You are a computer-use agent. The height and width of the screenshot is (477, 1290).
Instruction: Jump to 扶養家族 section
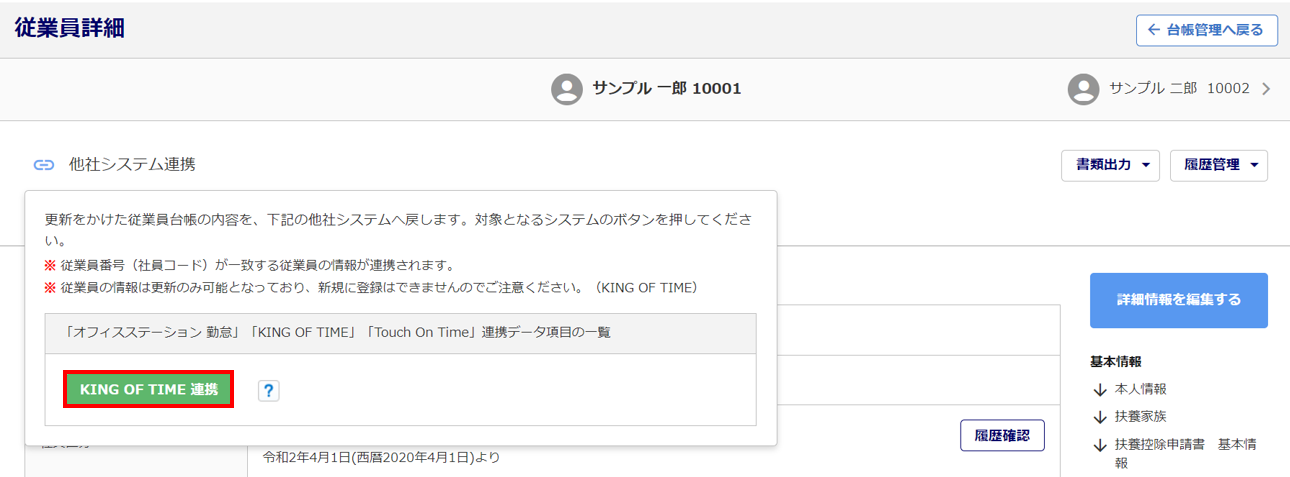click(x=1141, y=416)
